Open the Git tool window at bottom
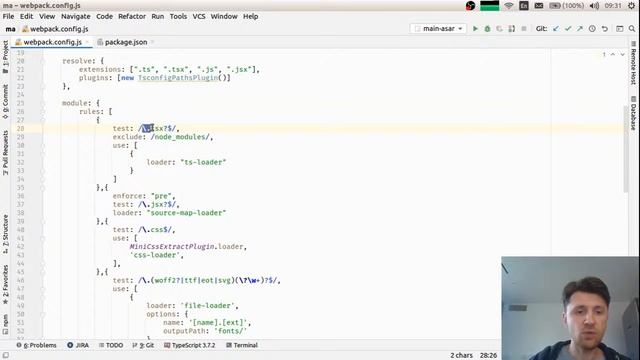The width and height of the screenshot is (640, 360). click(x=143, y=345)
